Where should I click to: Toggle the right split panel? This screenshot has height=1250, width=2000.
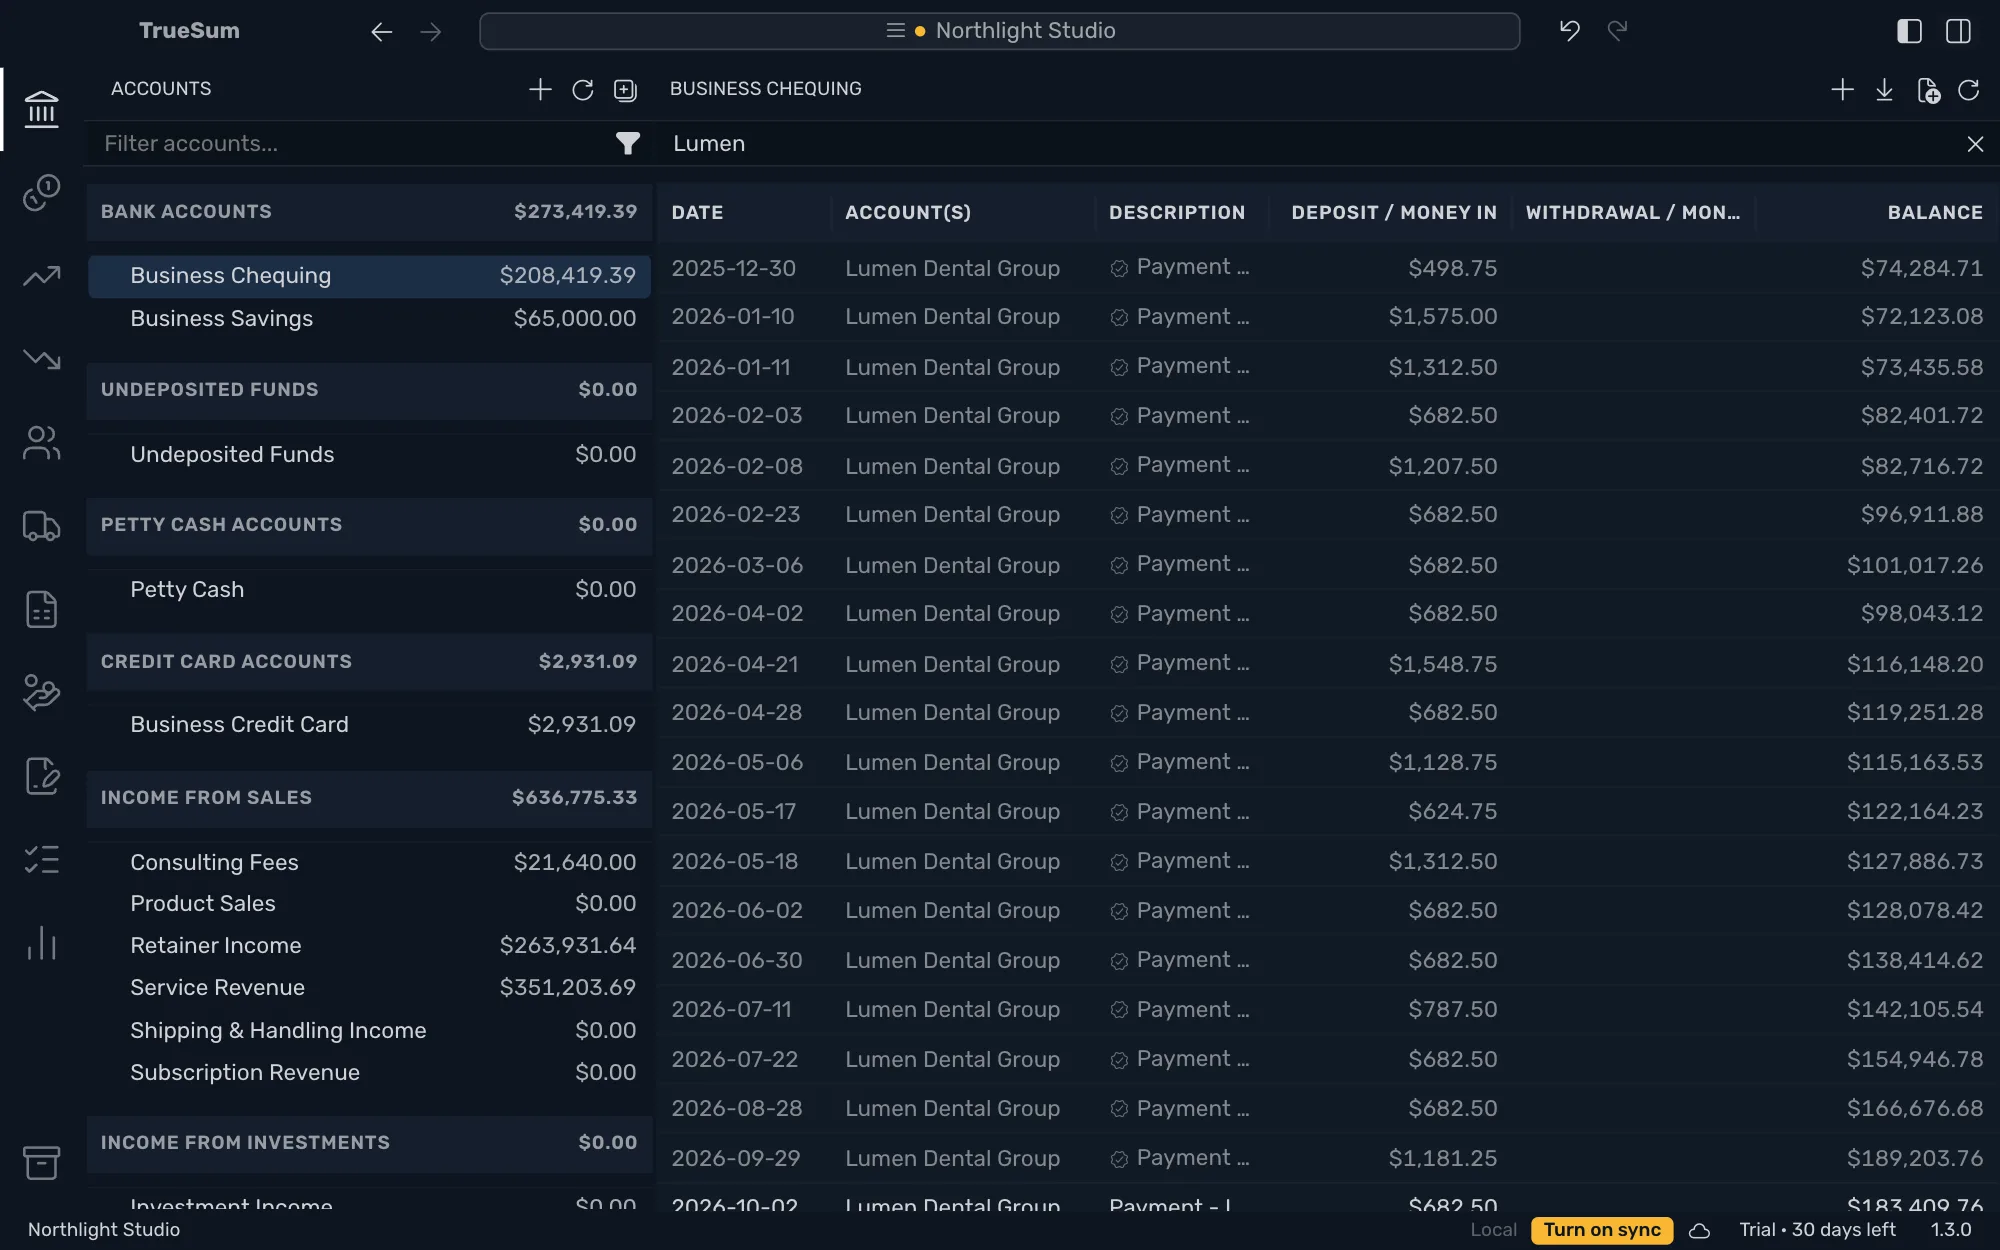pos(1958,31)
